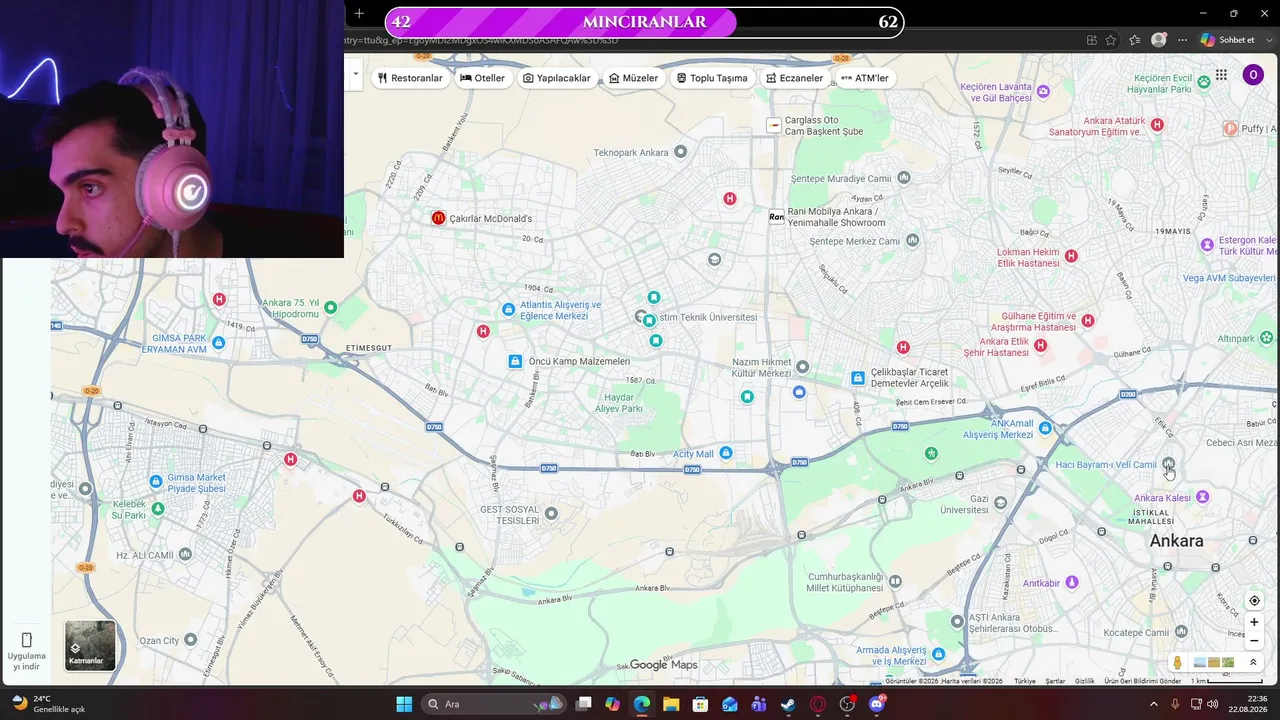Click the Çakırlar McDonald's map pin
The width and height of the screenshot is (1280, 720).
click(438, 218)
